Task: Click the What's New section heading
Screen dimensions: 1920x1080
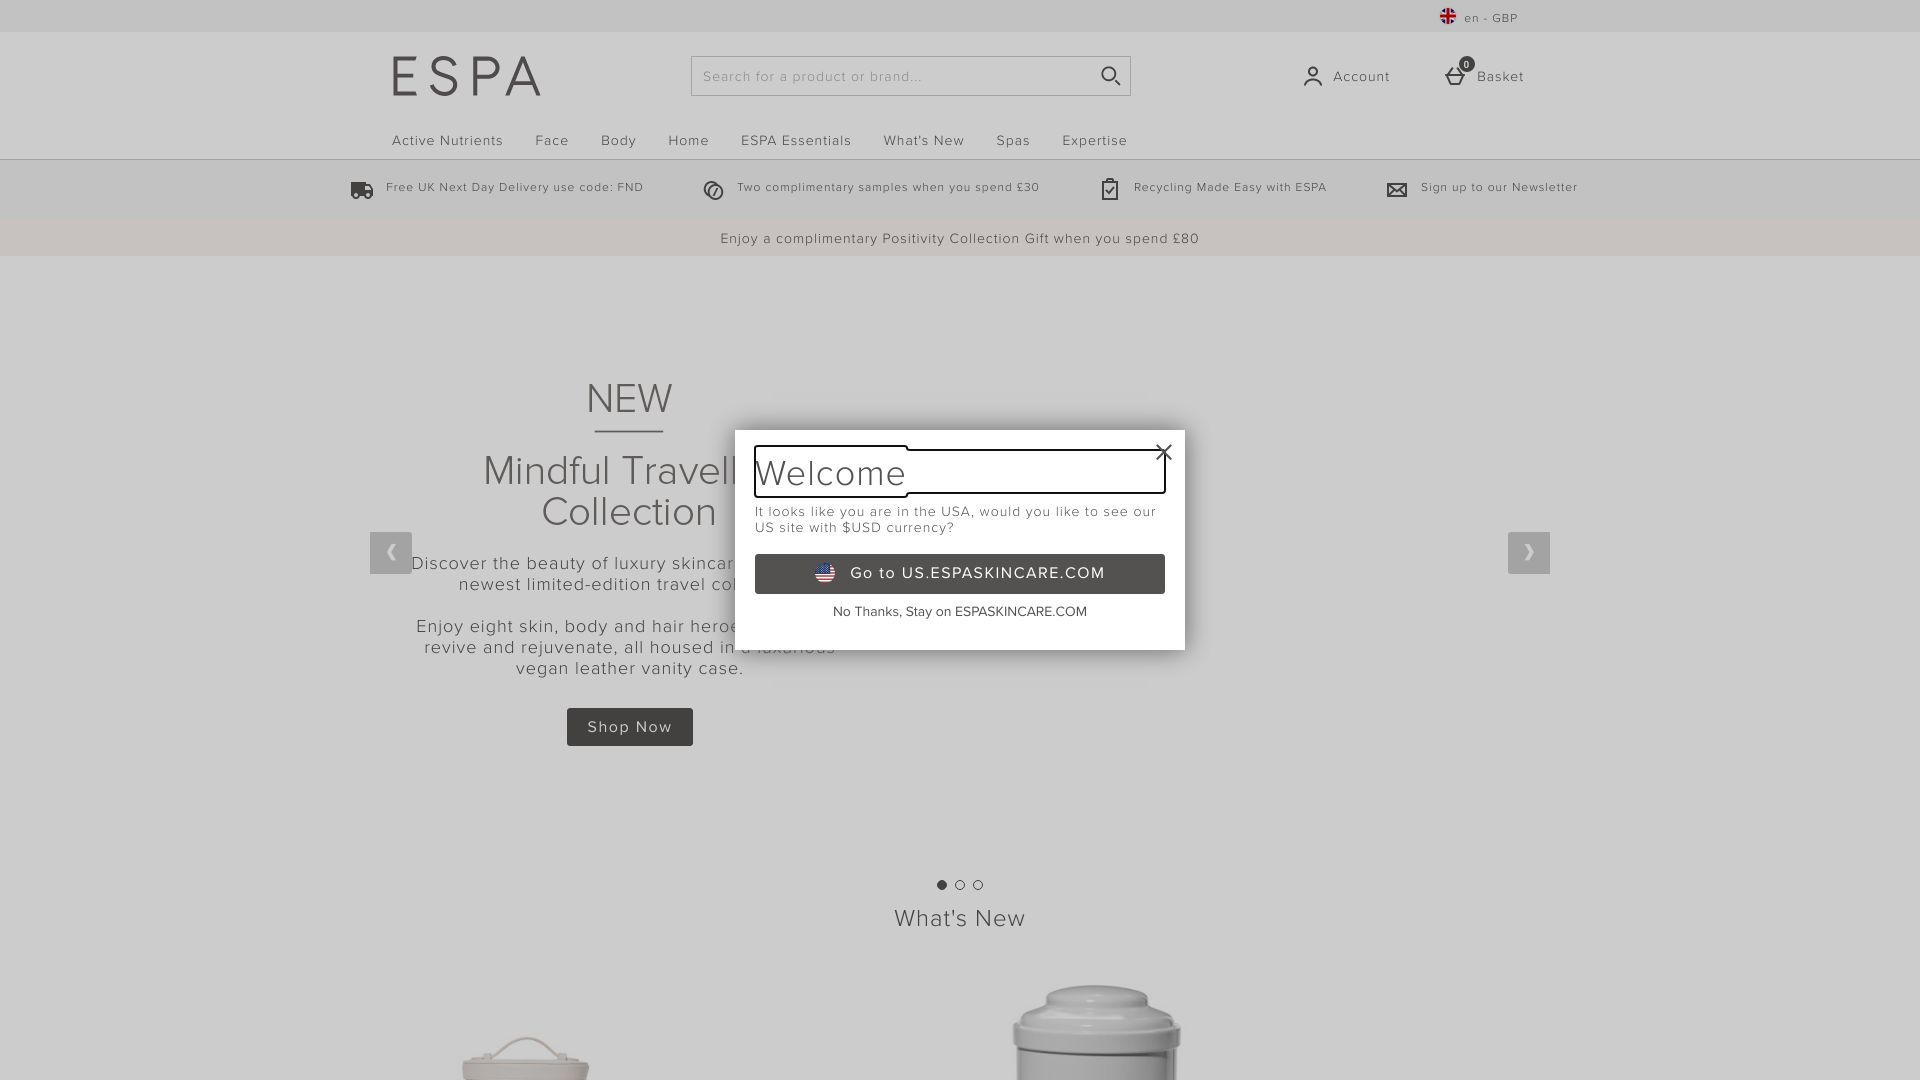Action: click(x=960, y=919)
